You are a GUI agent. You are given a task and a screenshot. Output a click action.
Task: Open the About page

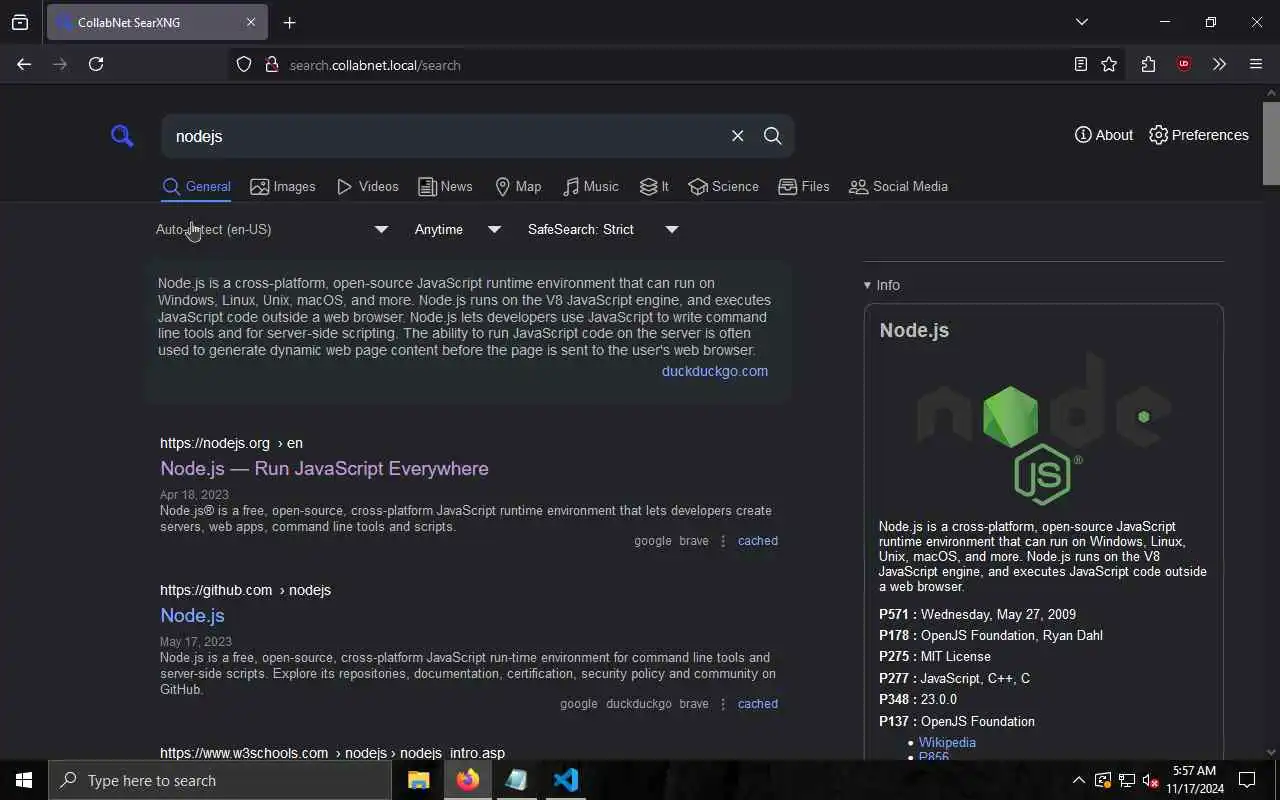tap(1104, 135)
